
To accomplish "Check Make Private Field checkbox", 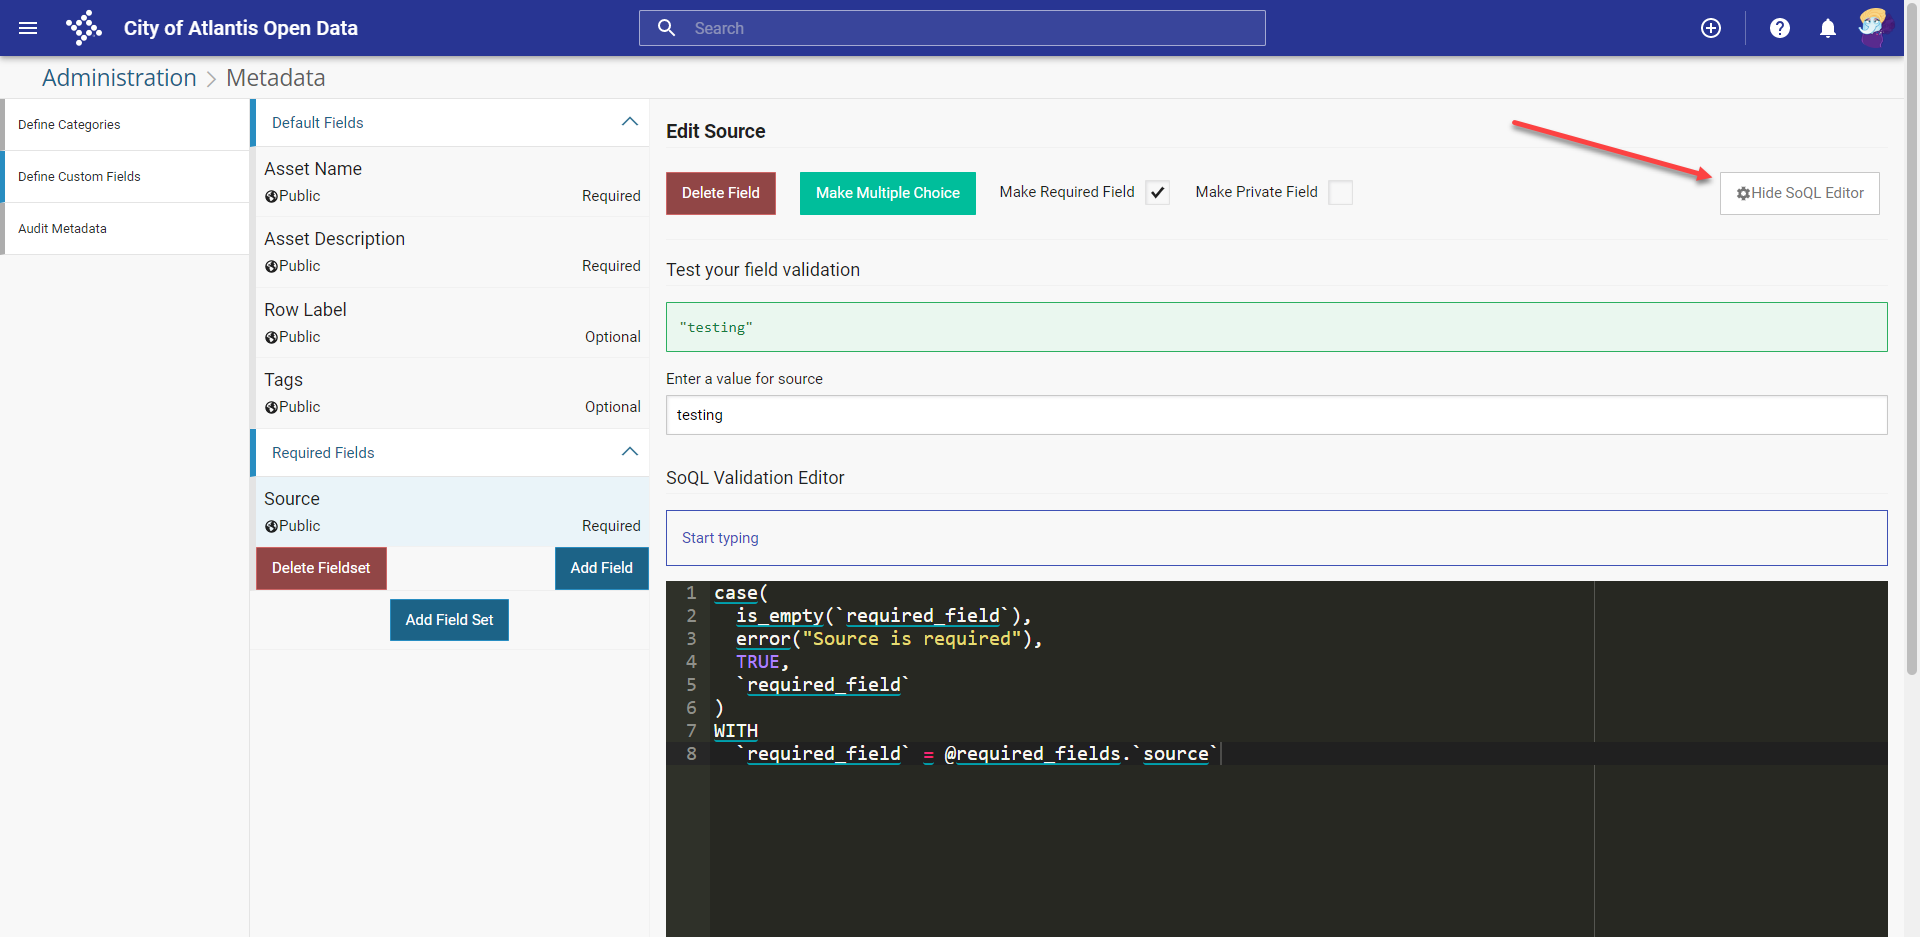I will tap(1340, 193).
